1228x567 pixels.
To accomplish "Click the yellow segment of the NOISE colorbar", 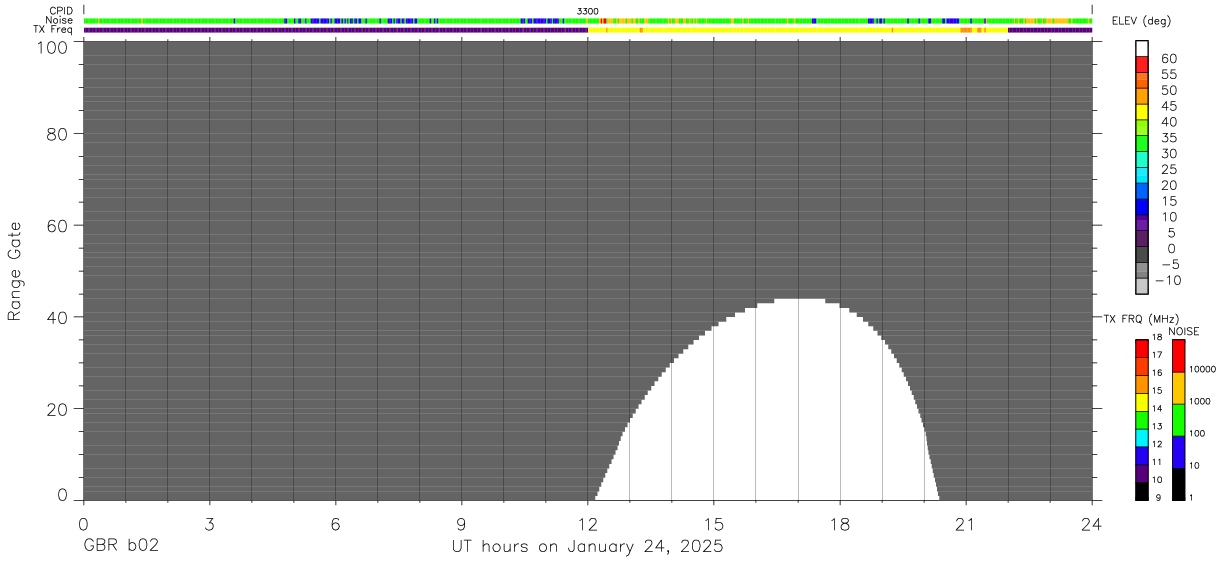I will point(1178,387).
